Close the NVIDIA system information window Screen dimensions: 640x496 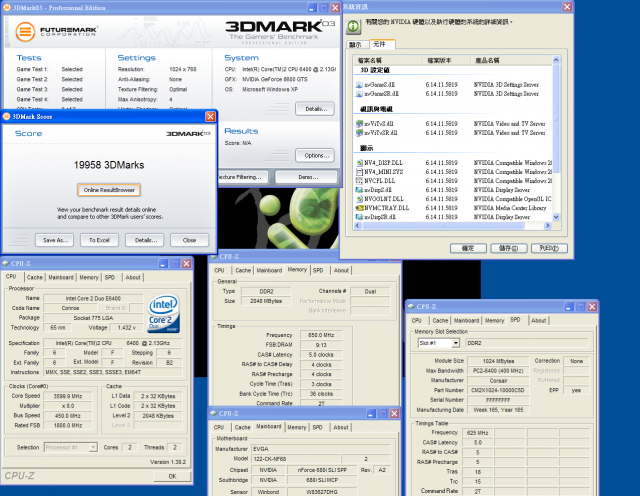click(567, 7)
